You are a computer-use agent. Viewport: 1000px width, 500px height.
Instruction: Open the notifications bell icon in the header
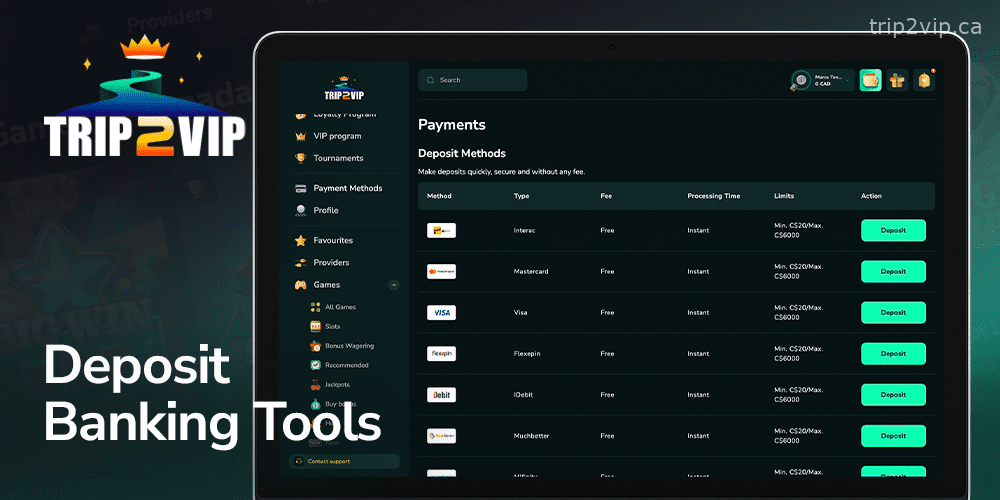(924, 80)
